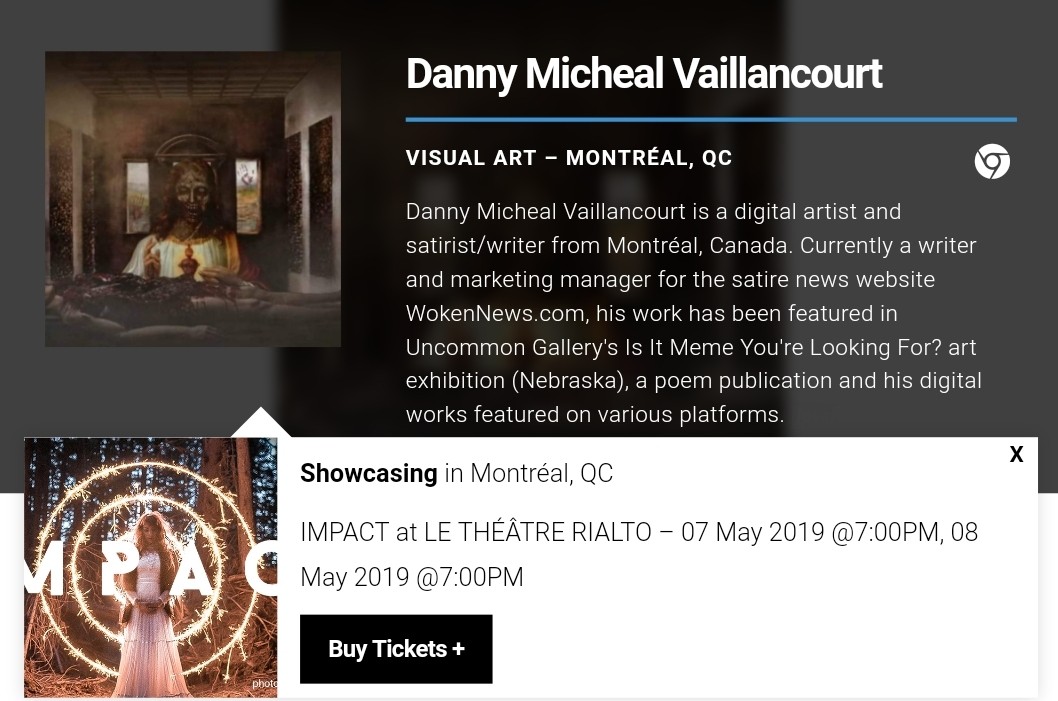Click the VISUAL ART – MONTRÉAL, QC label
Image resolution: width=1058 pixels, height=701 pixels.
click(569, 158)
